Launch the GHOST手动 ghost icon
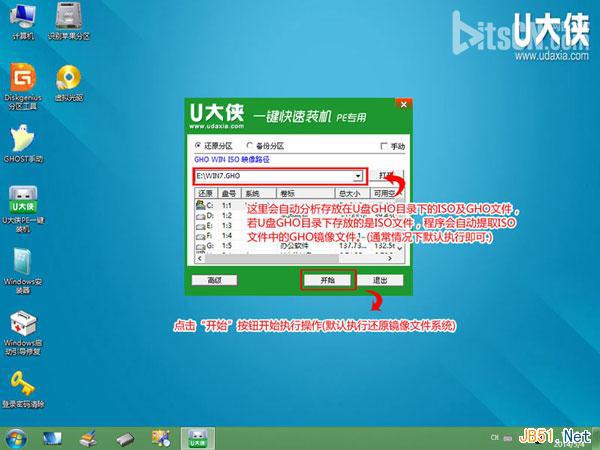600x450 pixels. coord(23,143)
